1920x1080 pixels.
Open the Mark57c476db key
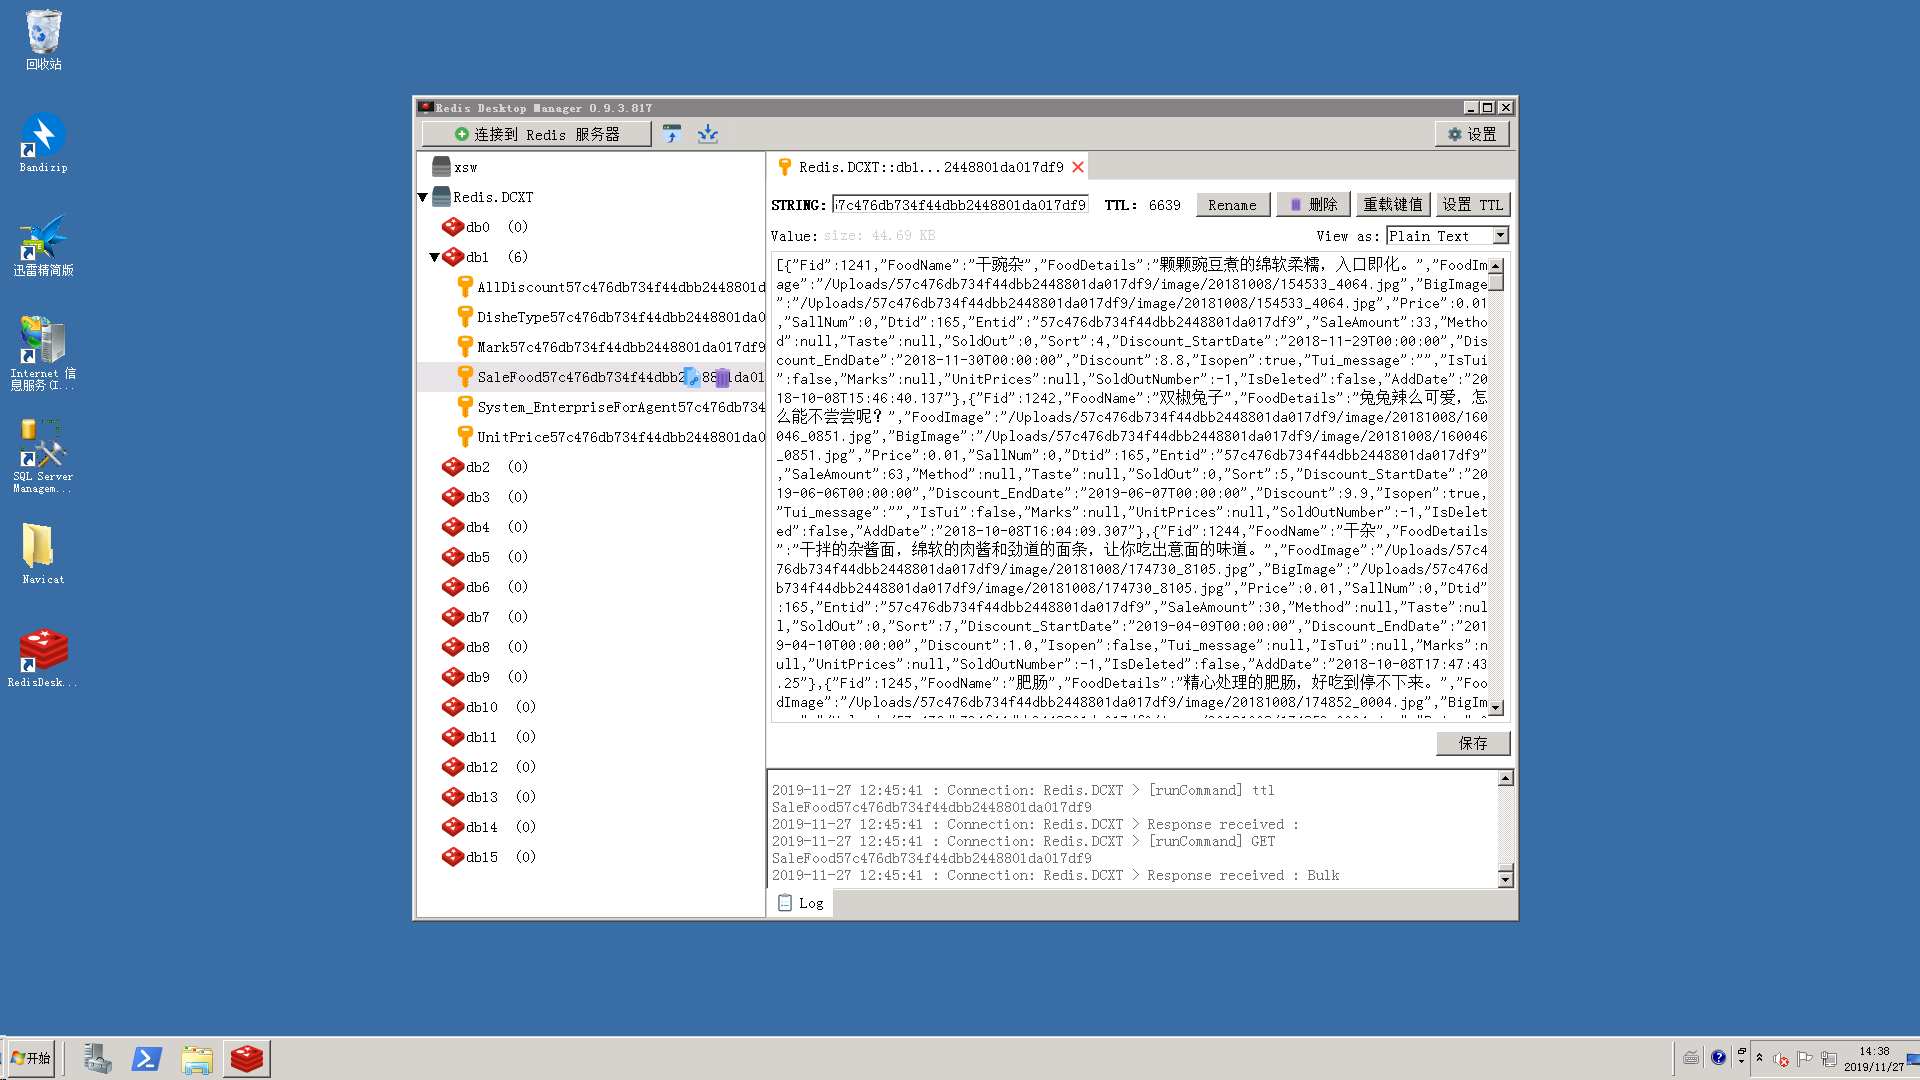coord(611,347)
